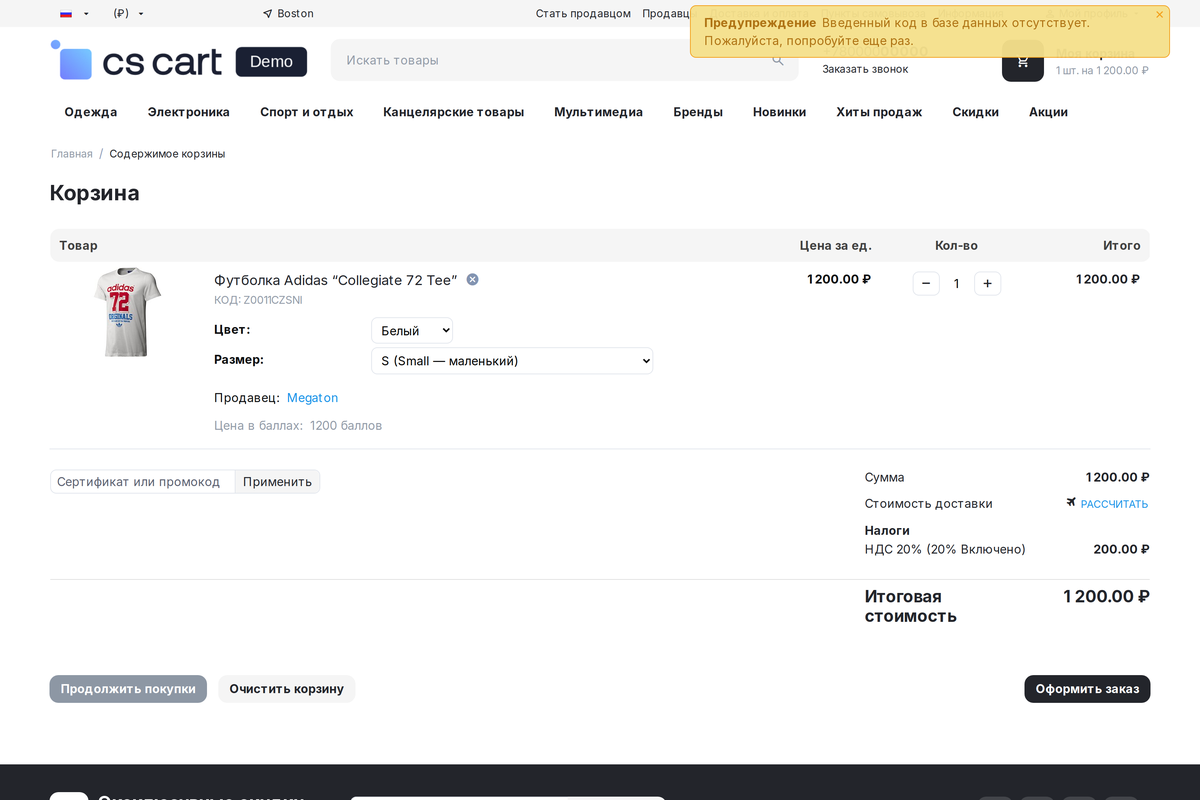
Task: Click the quantity input field
Action: 957,284
